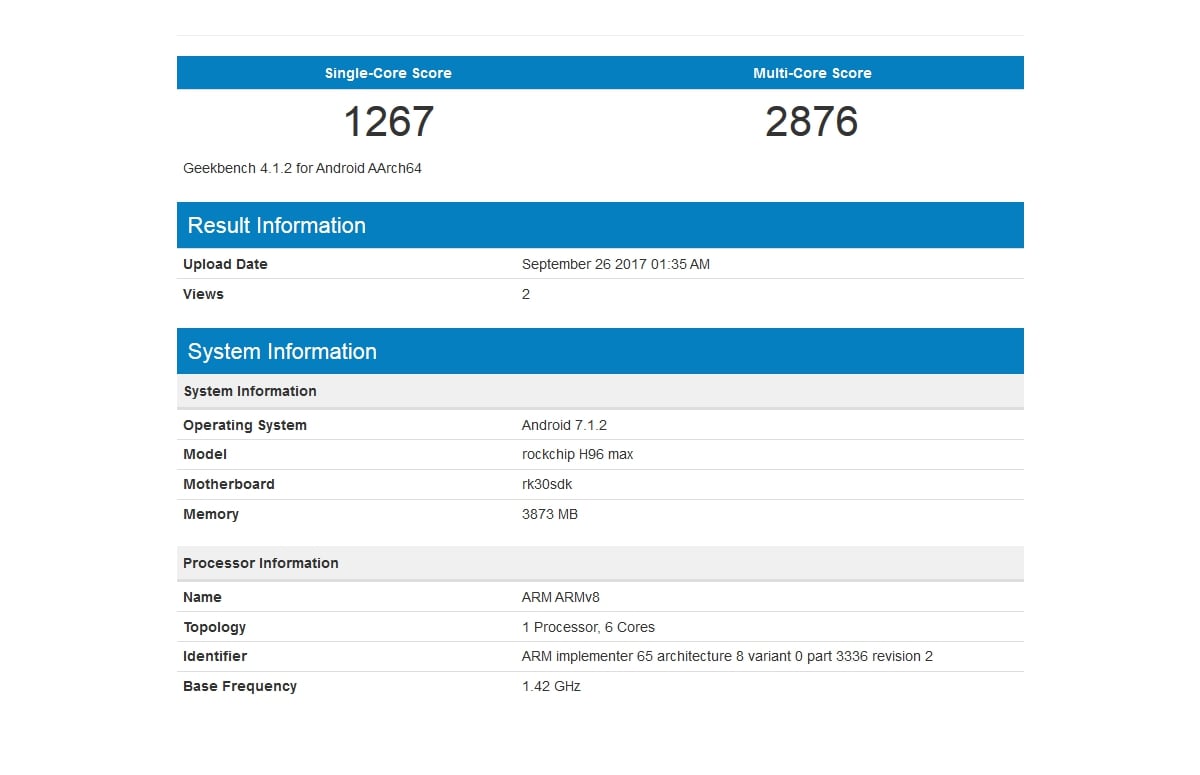The width and height of the screenshot is (1200, 775).
Task: Click the System Information section header
Action: 282,351
